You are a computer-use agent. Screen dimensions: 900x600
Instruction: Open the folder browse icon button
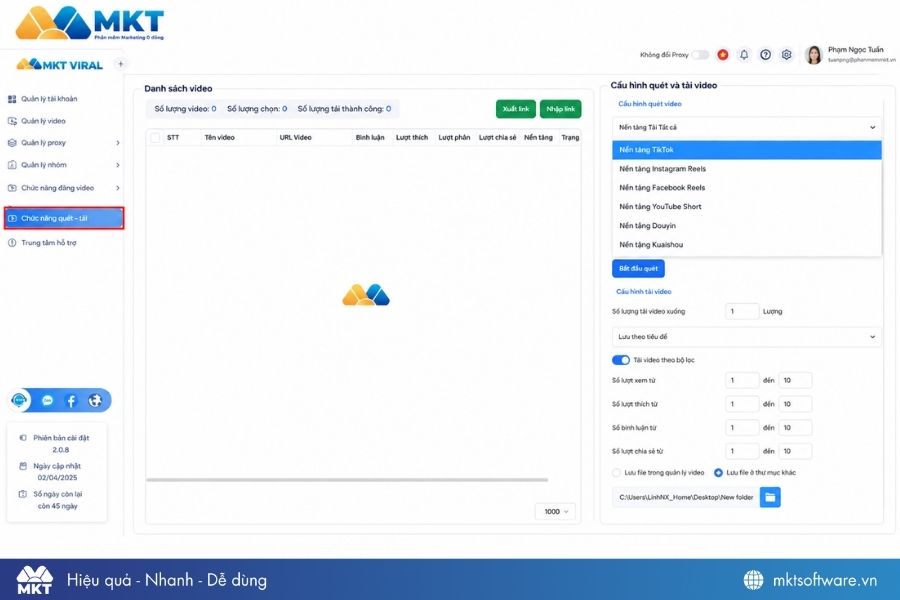(770, 497)
